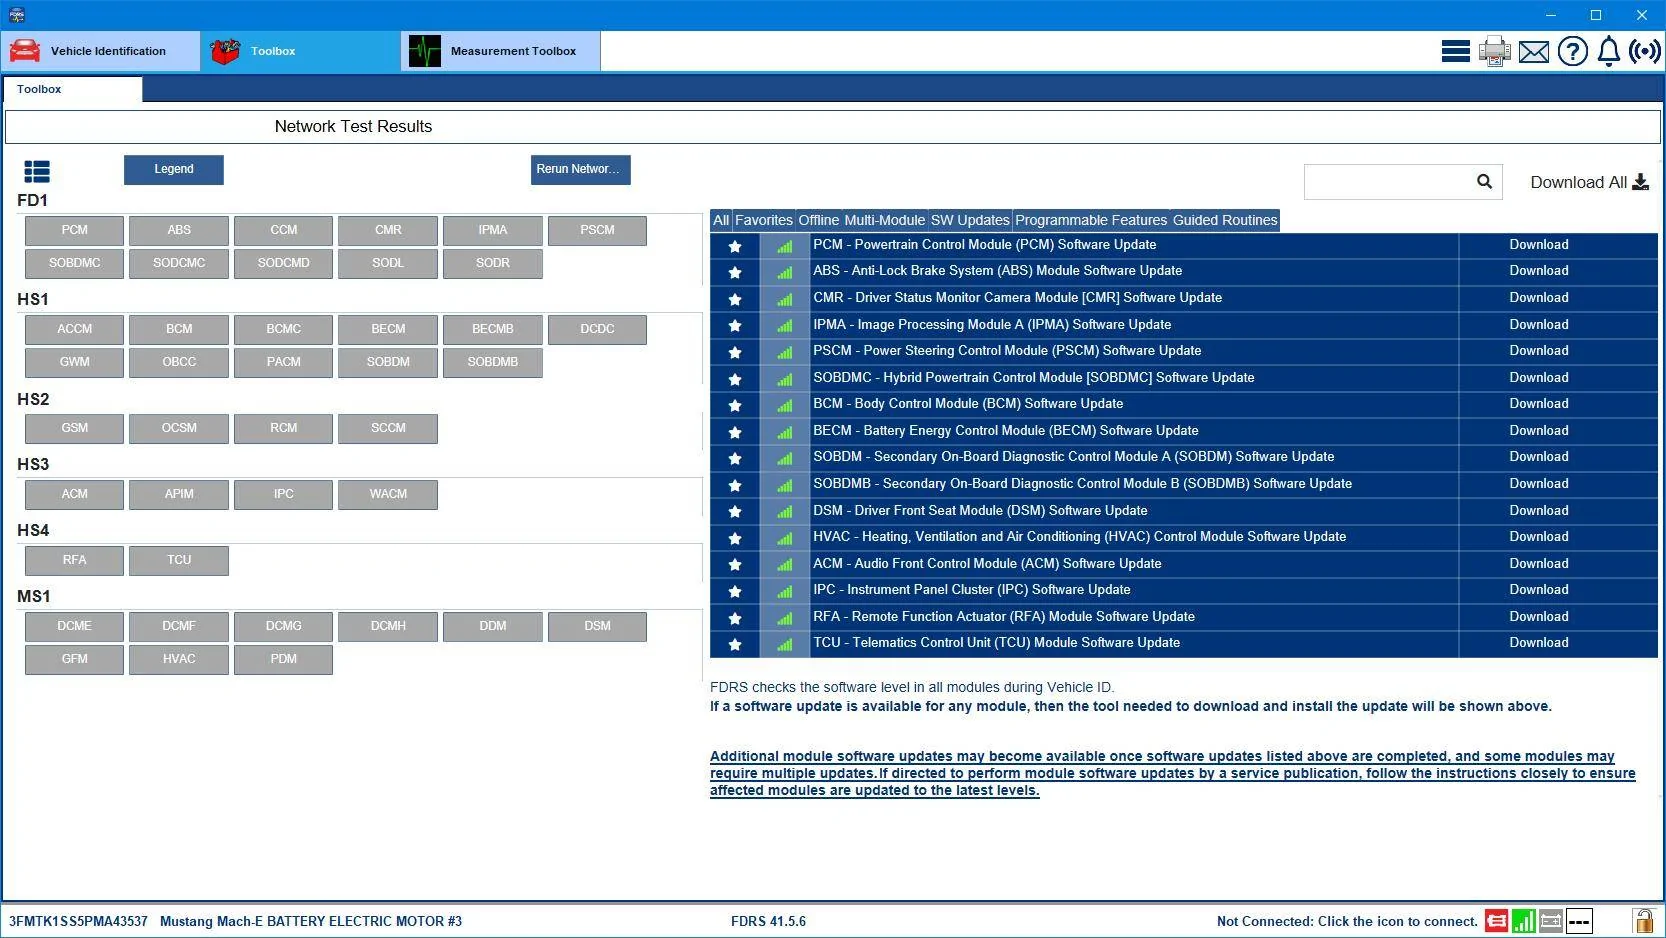This screenshot has height=938, width=1666.
Task: Click the signal bars icon in PCM row
Action: (x=785, y=246)
